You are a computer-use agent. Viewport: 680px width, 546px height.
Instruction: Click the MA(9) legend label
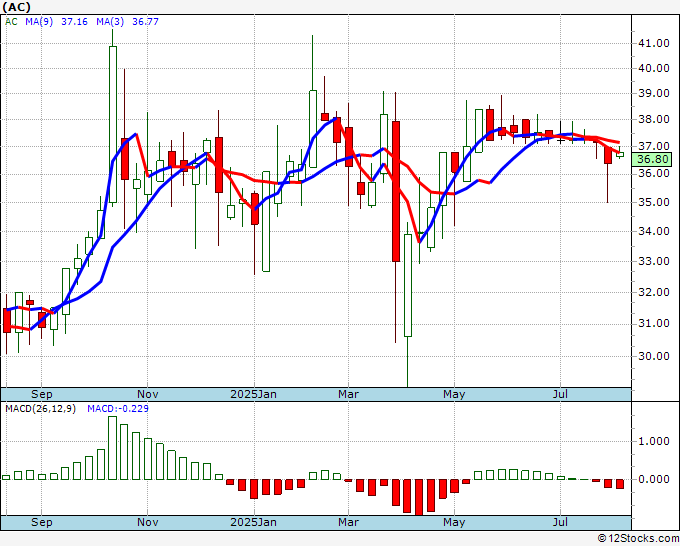39,21
